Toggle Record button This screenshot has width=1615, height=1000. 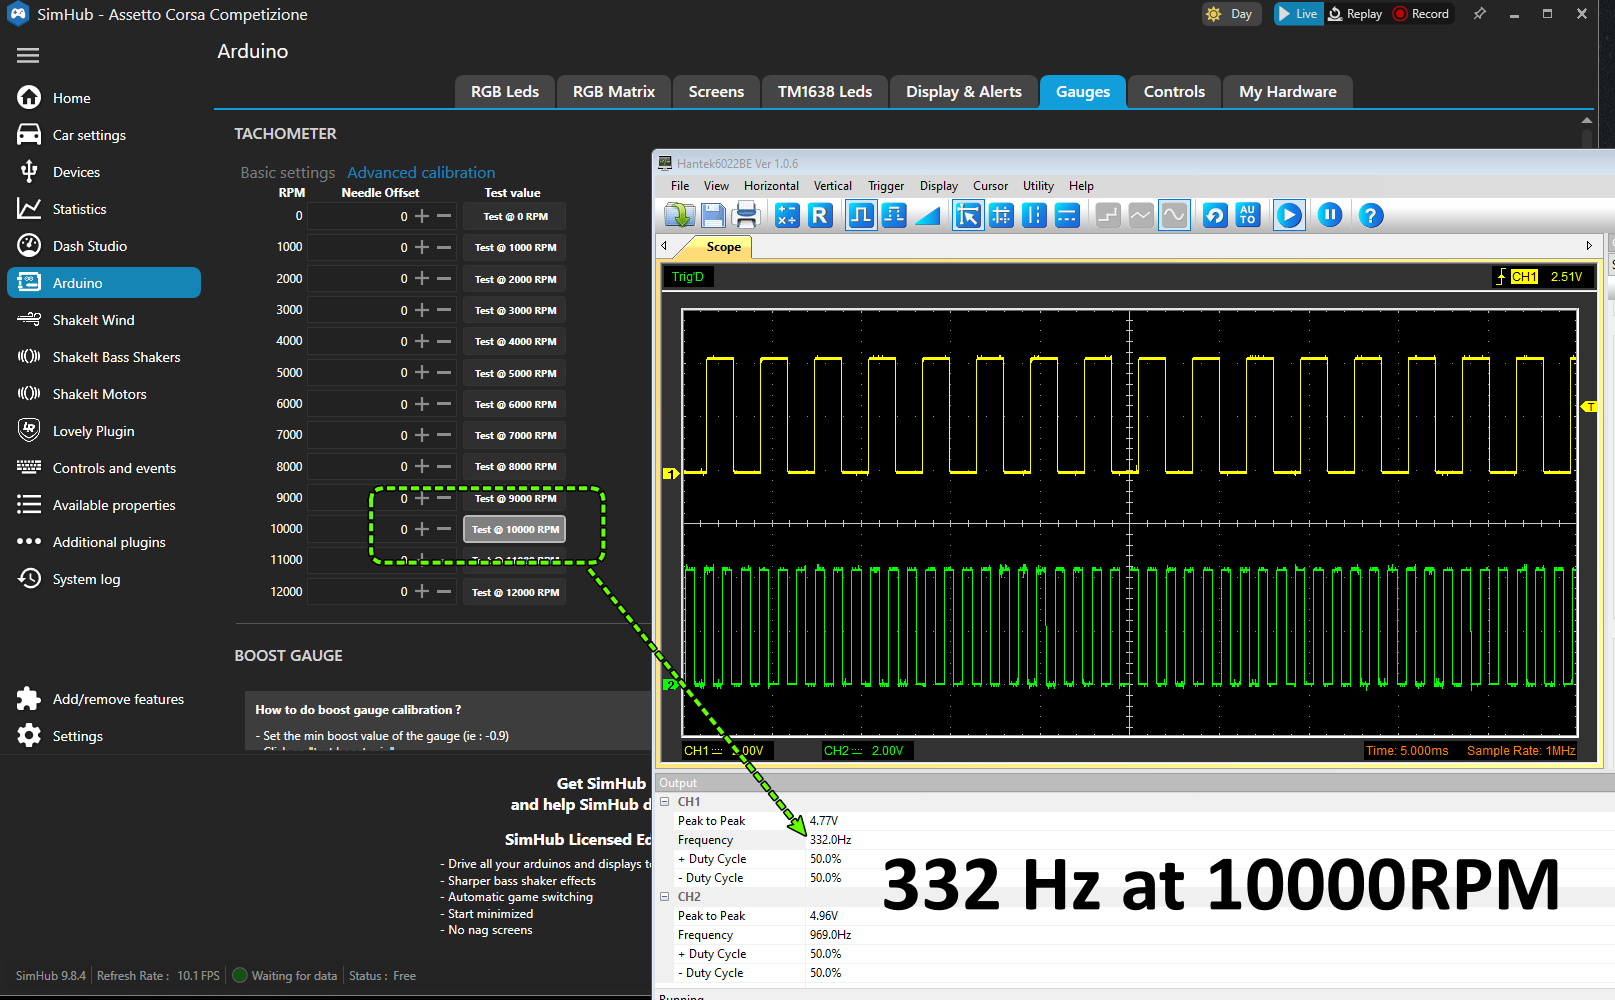coord(1421,14)
